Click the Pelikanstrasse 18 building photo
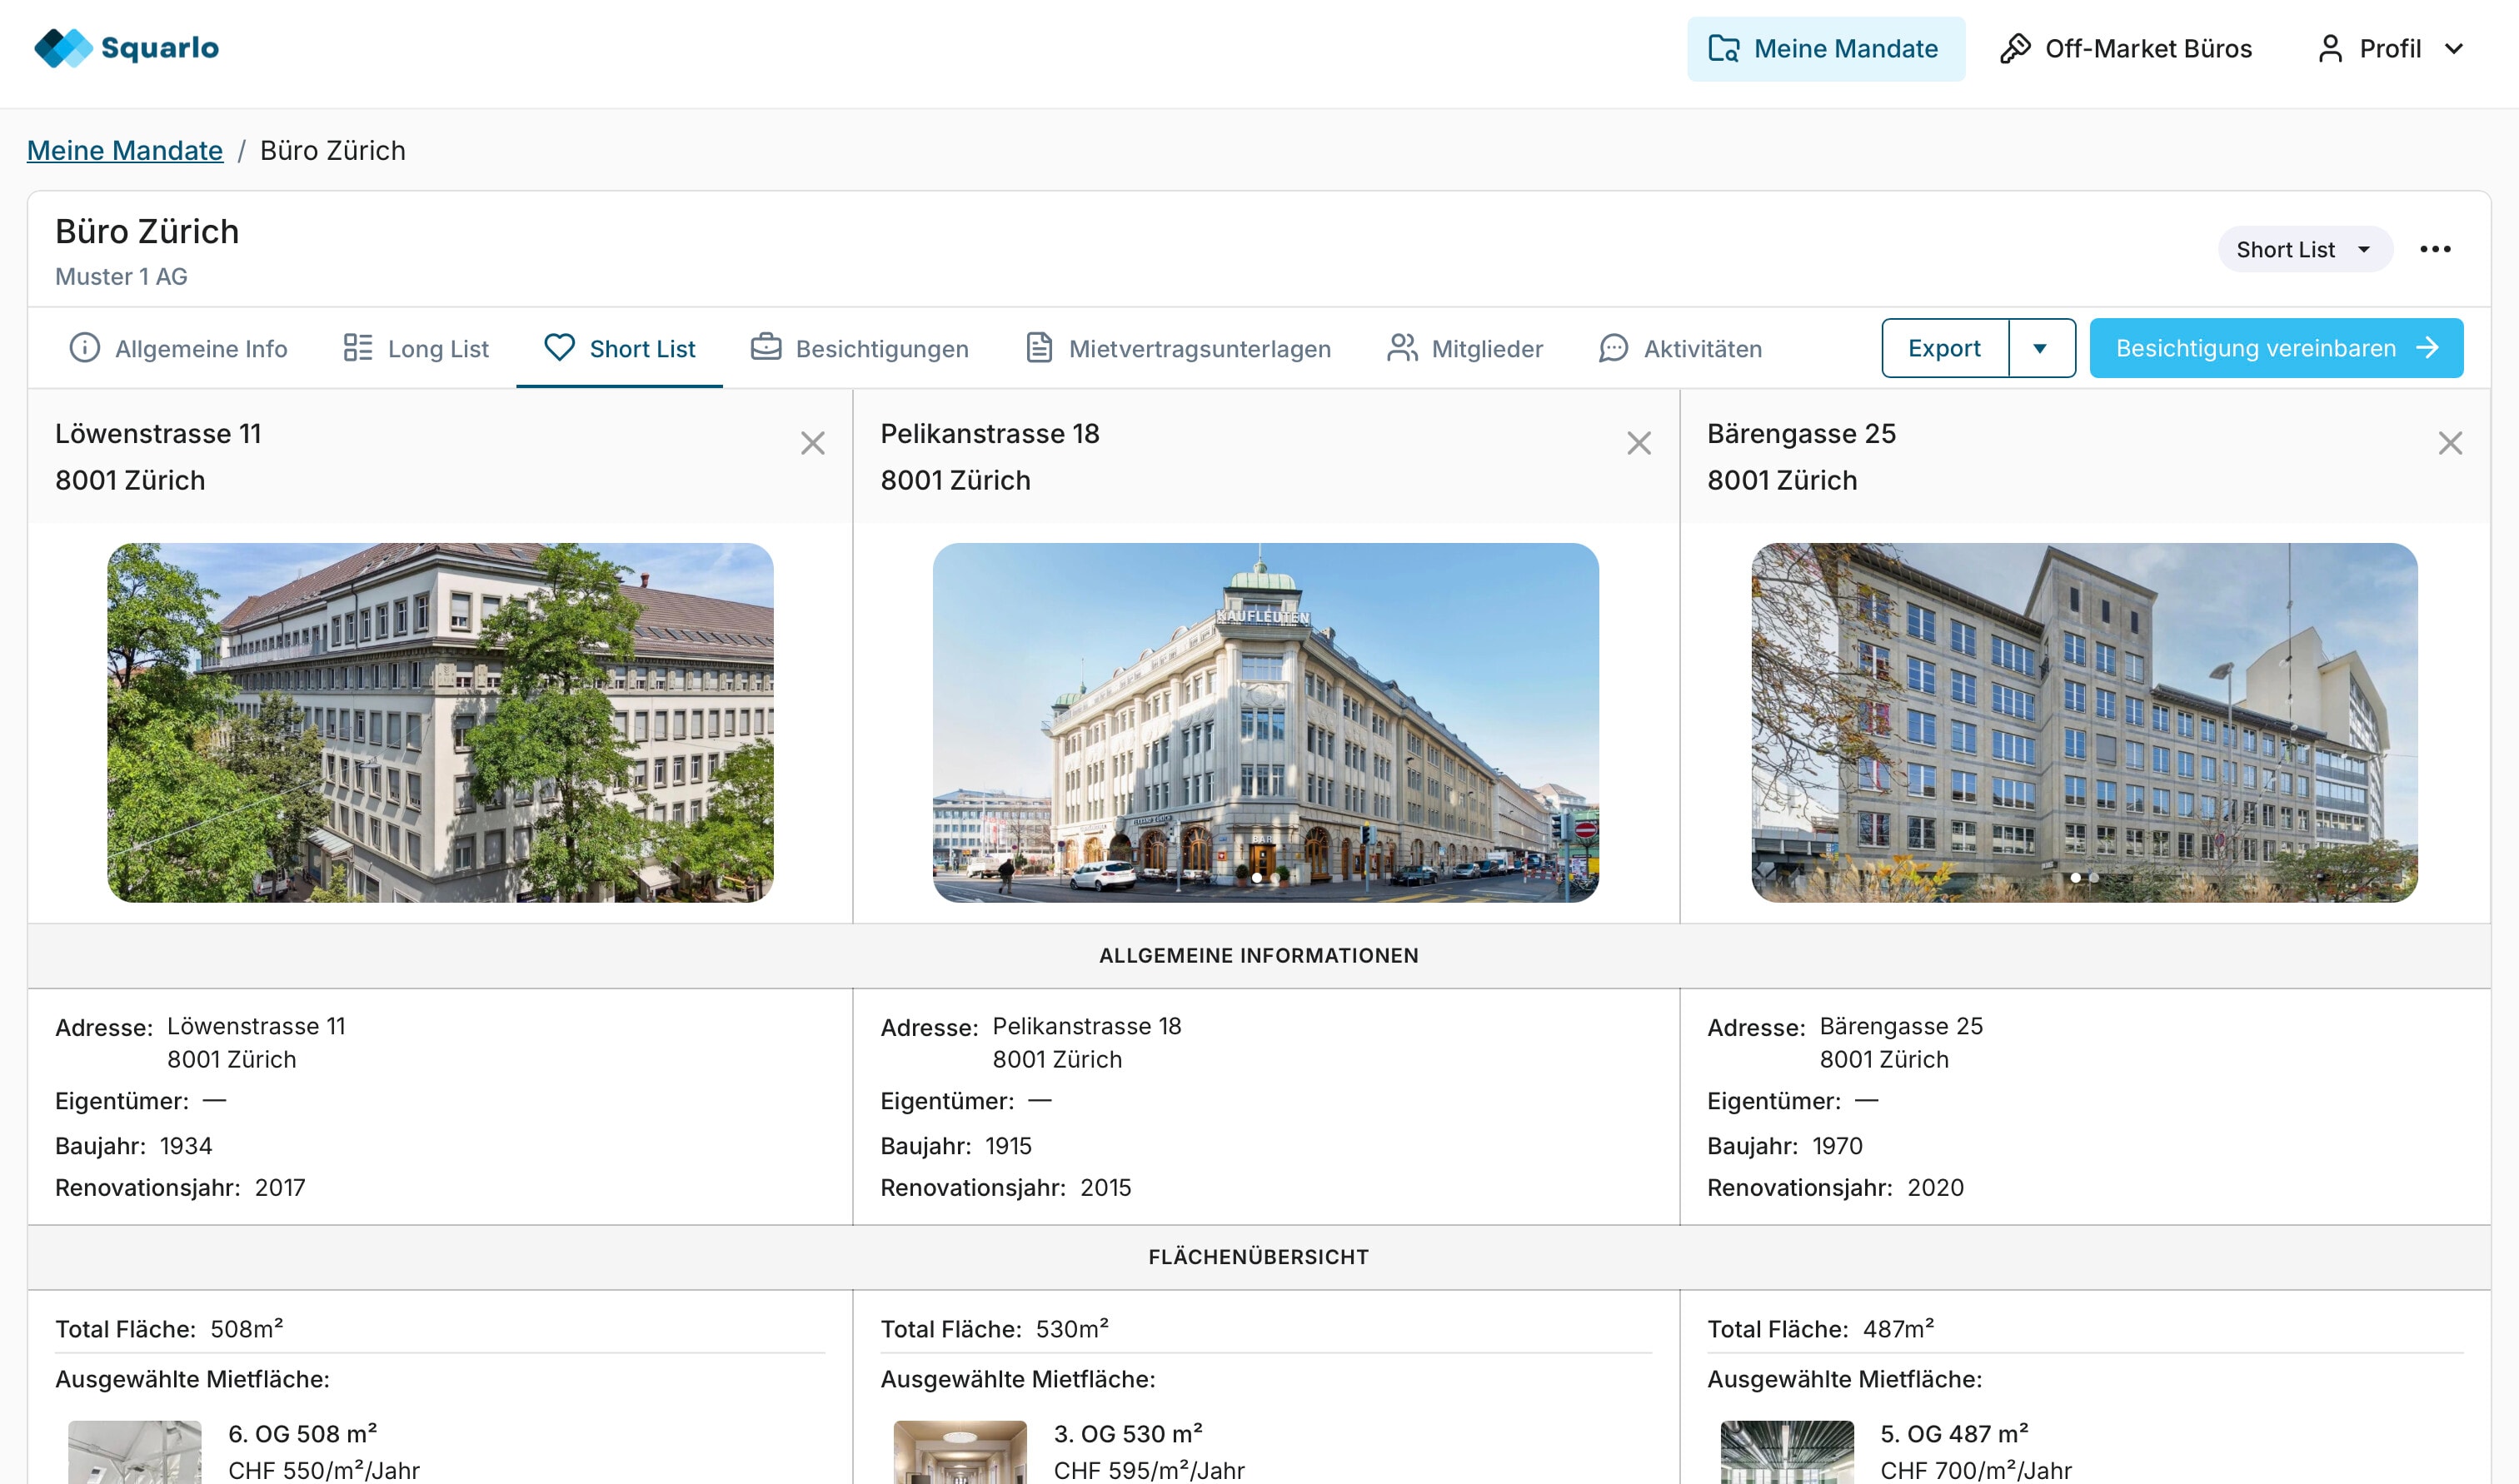The height and width of the screenshot is (1484, 2519). tap(1265, 722)
